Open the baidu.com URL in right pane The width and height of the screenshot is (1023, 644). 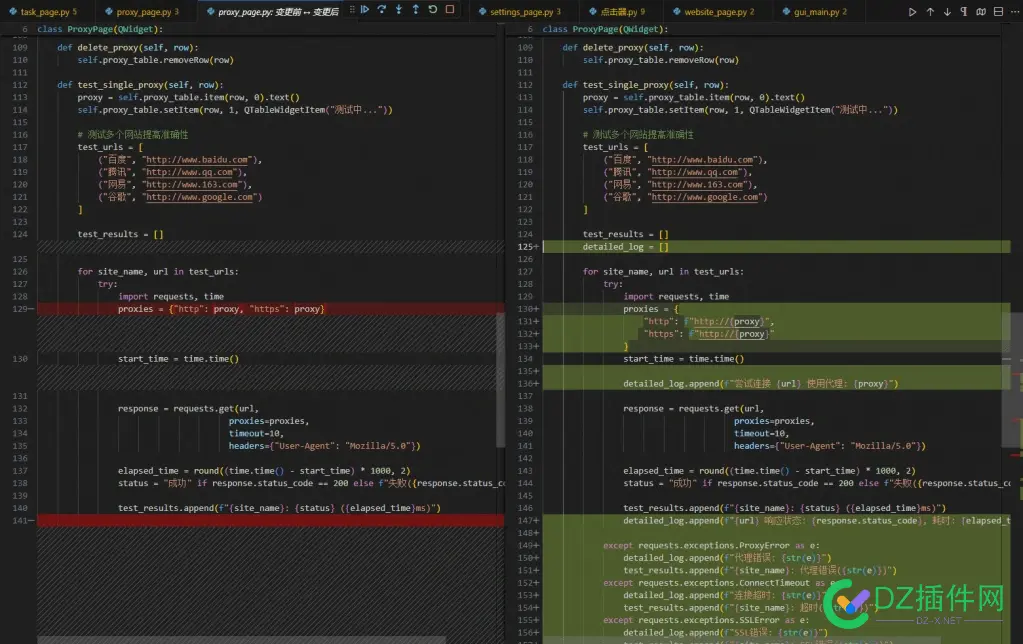pos(703,160)
